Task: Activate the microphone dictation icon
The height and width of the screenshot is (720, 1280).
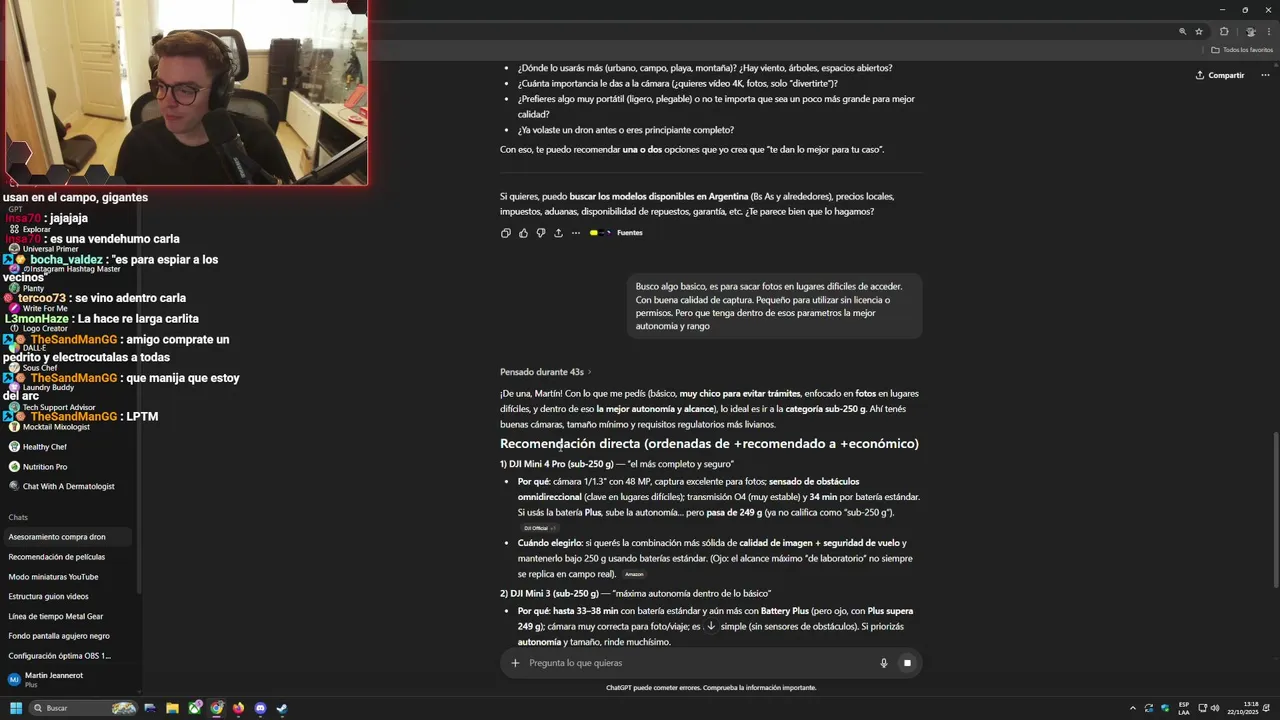Action: 884,663
